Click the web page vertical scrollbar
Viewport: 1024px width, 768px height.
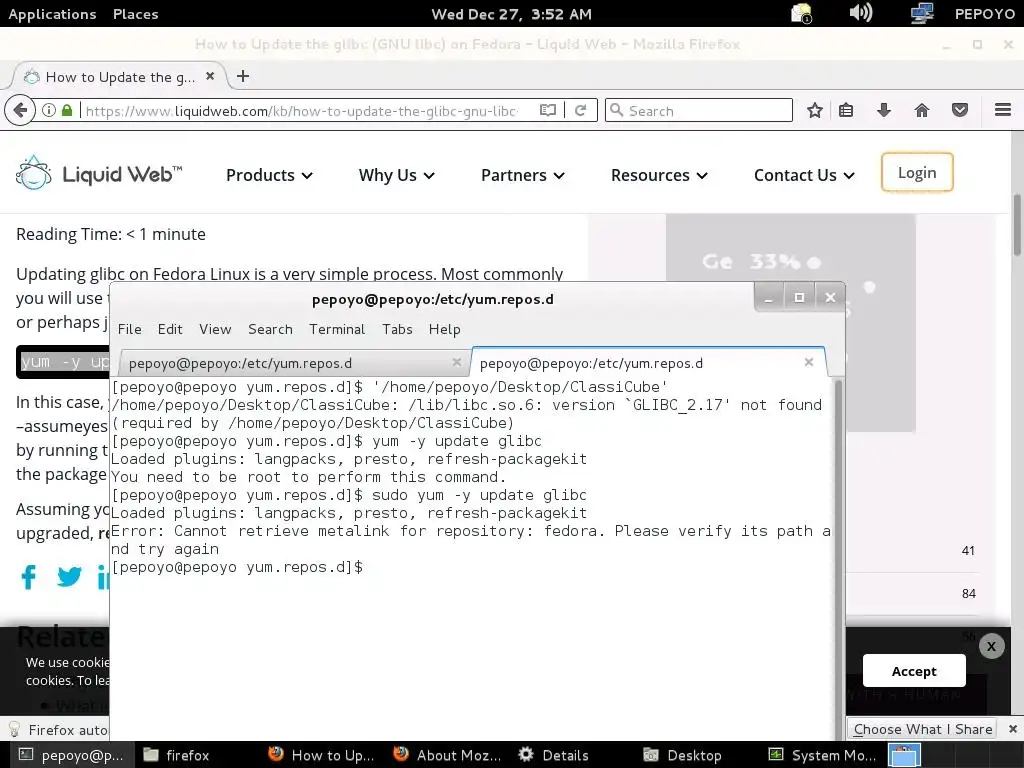(x=1017, y=225)
